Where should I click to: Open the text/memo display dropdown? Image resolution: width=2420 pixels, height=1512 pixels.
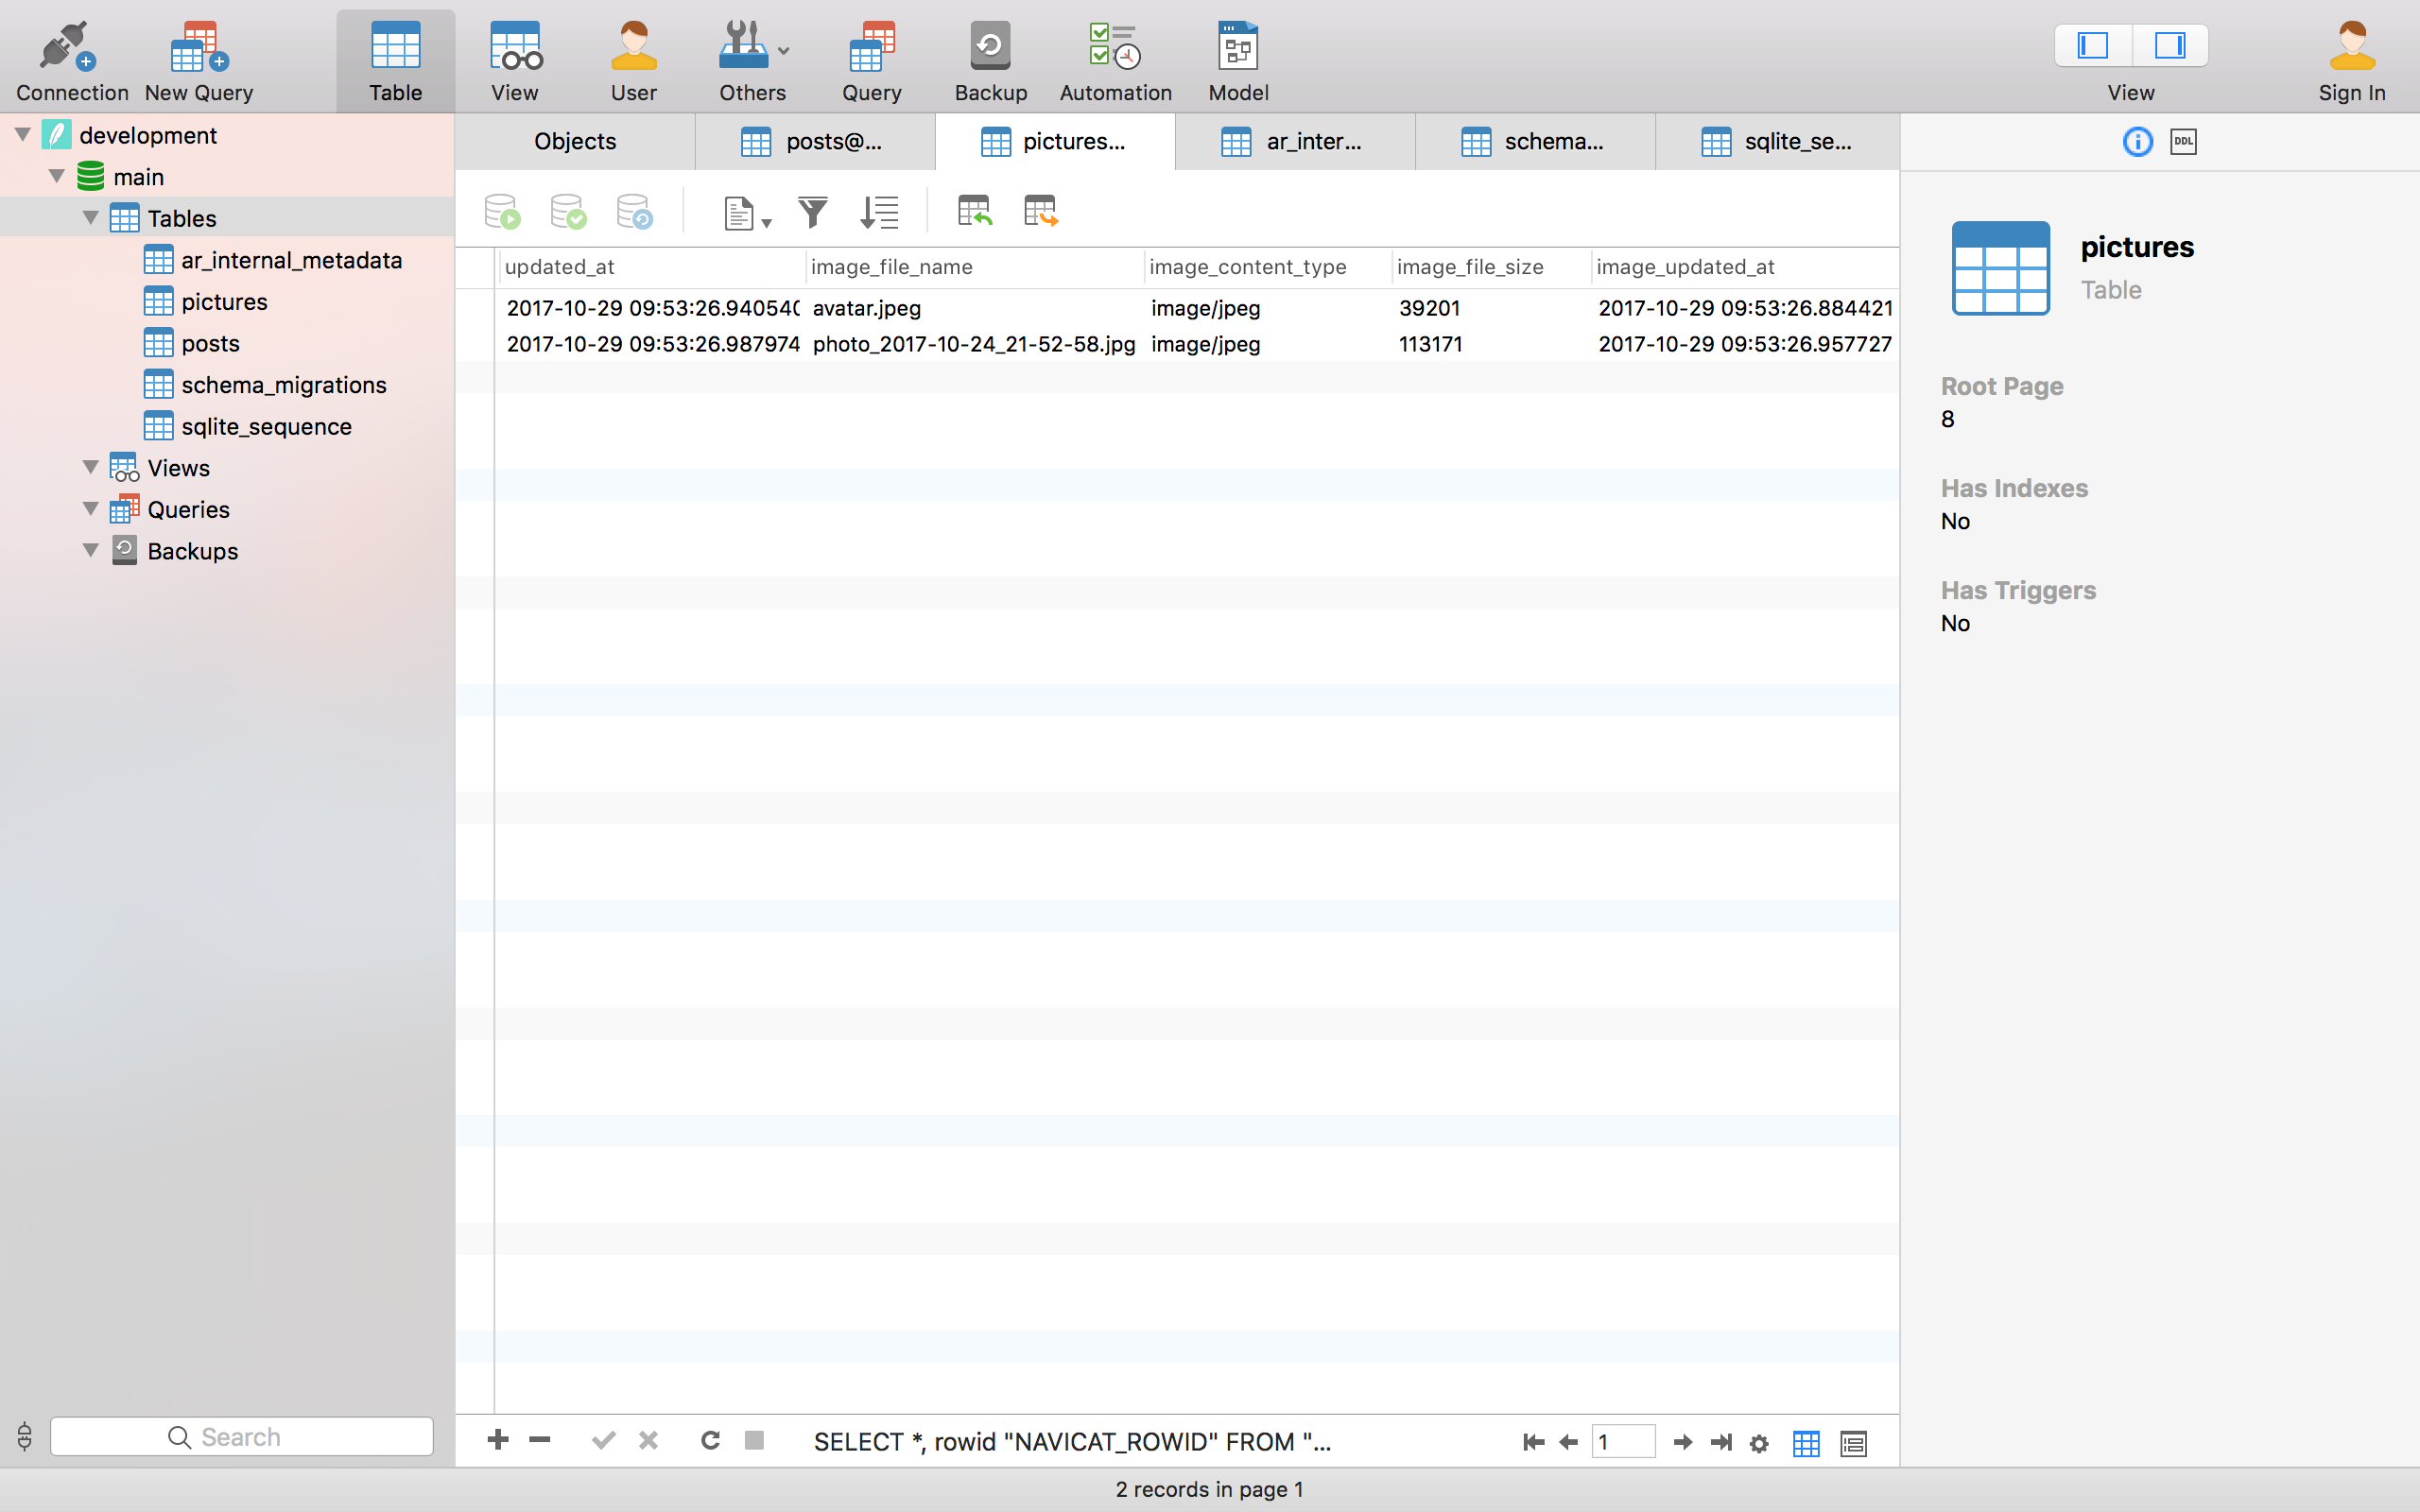click(746, 212)
